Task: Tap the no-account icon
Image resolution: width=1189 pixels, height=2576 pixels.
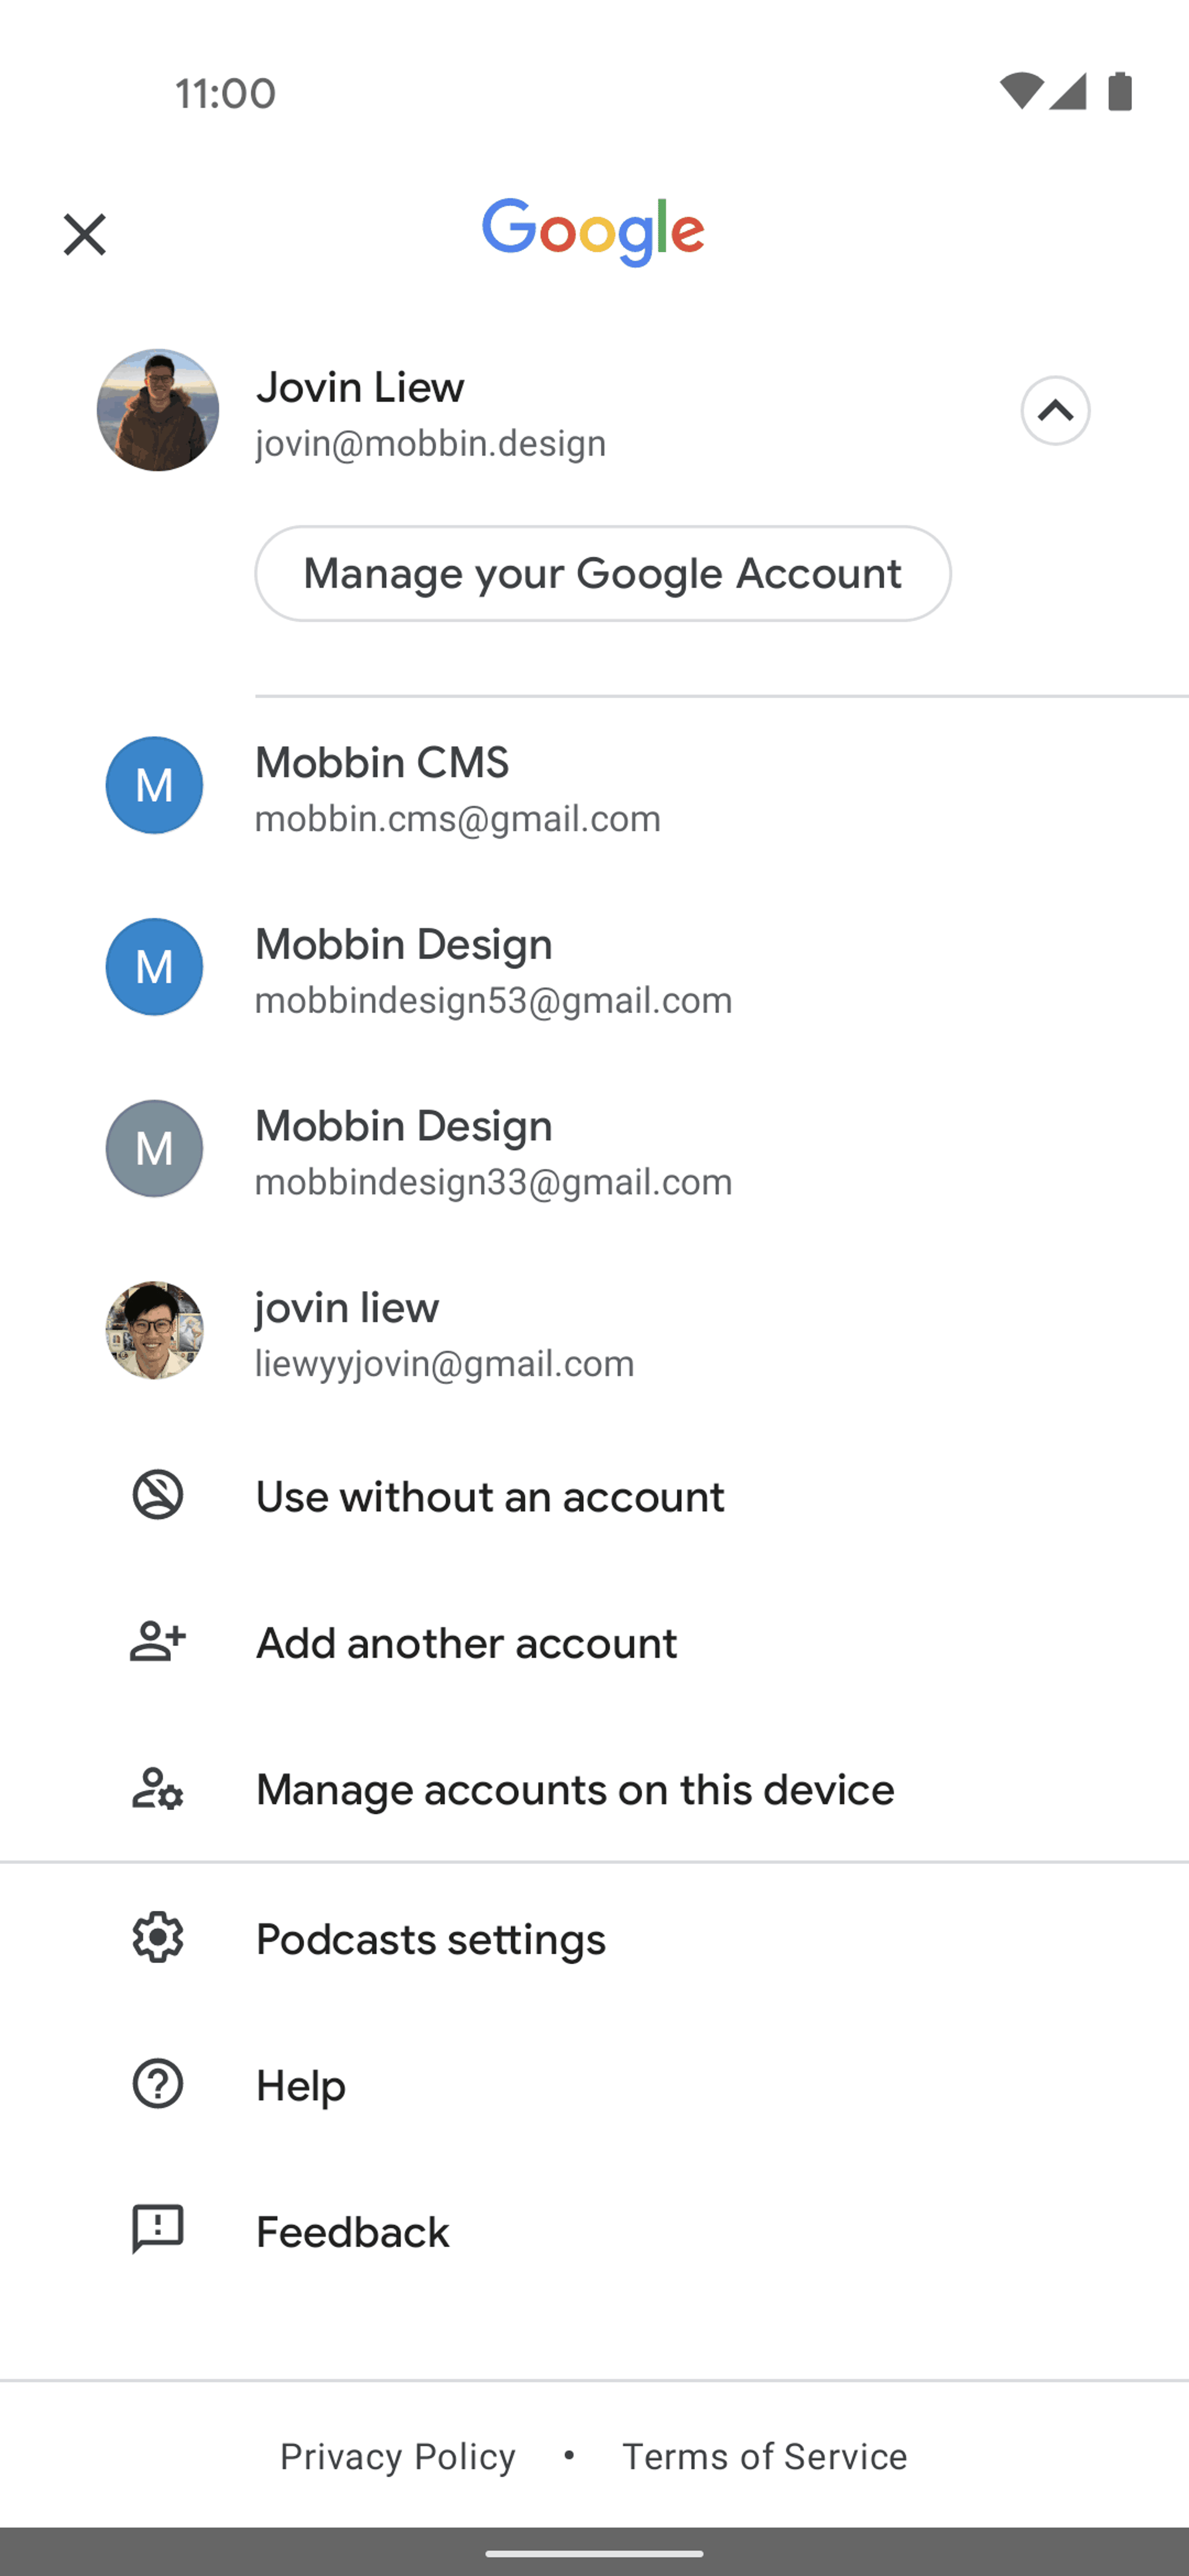Action: pyautogui.click(x=158, y=1496)
